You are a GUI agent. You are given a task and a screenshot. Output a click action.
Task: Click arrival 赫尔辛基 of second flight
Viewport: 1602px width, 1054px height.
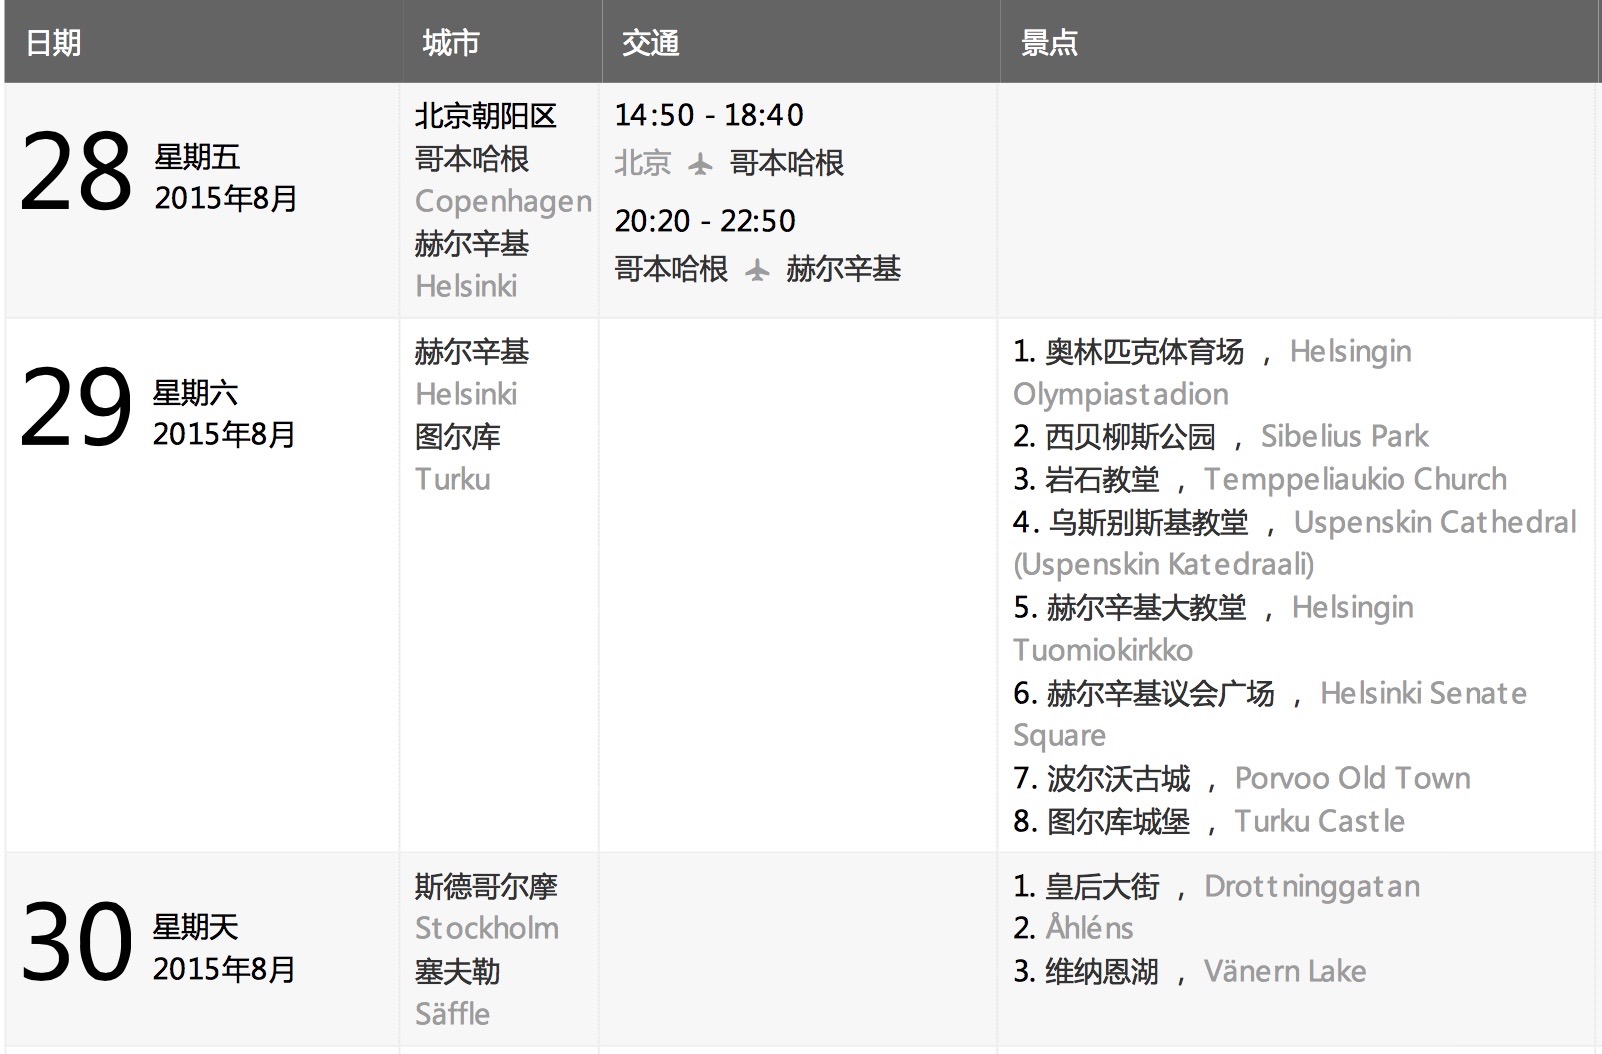pos(844,269)
